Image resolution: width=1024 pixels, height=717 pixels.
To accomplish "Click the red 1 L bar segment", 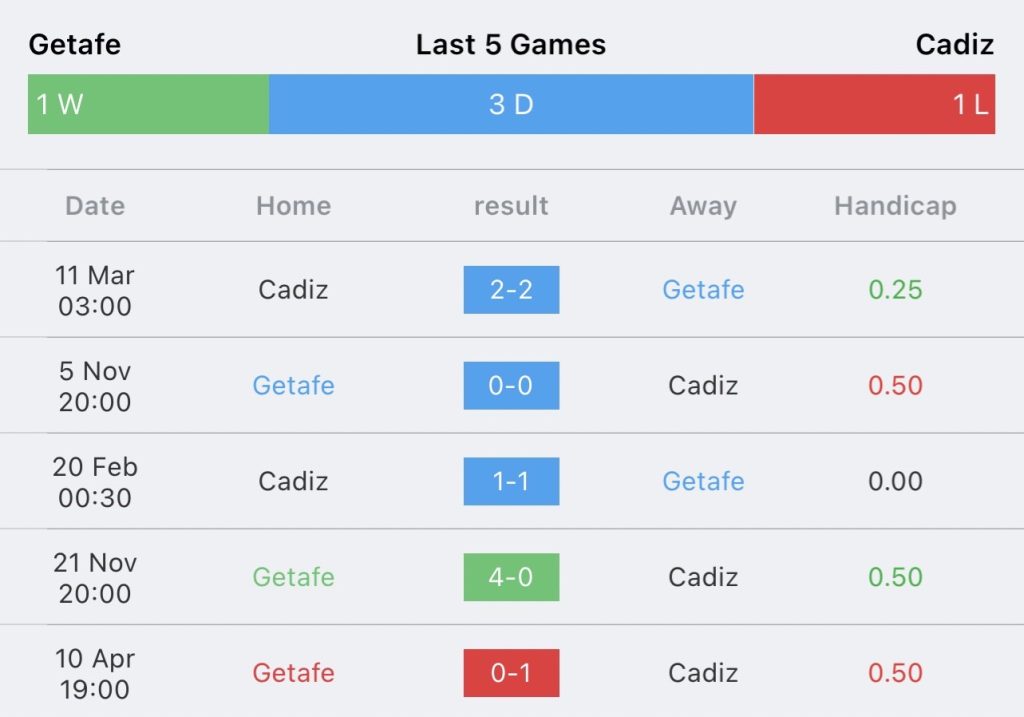I will (874, 104).
